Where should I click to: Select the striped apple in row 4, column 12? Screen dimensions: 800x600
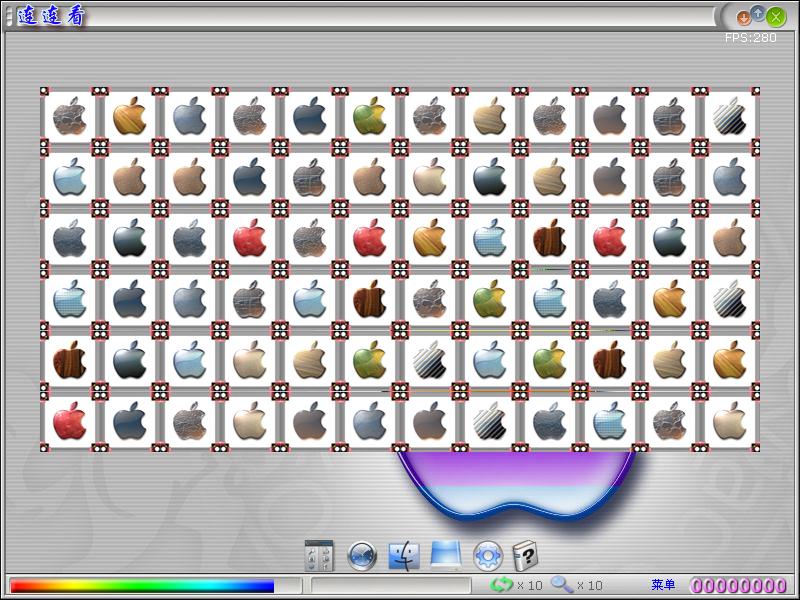[x=730, y=299]
